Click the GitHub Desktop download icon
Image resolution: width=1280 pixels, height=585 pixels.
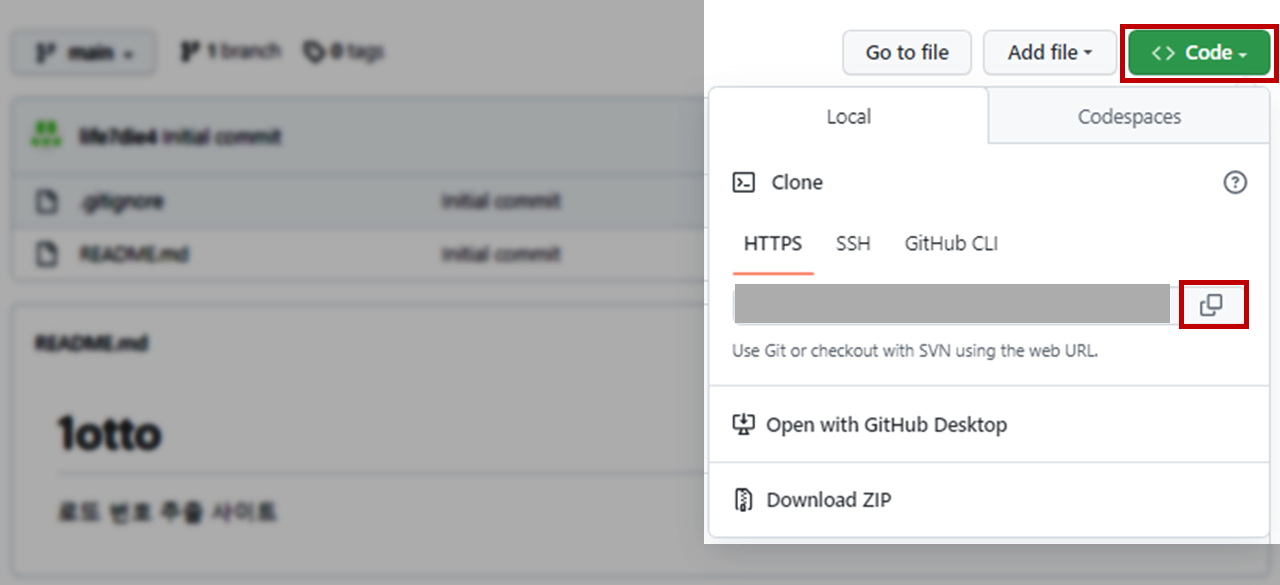tap(743, 425)
